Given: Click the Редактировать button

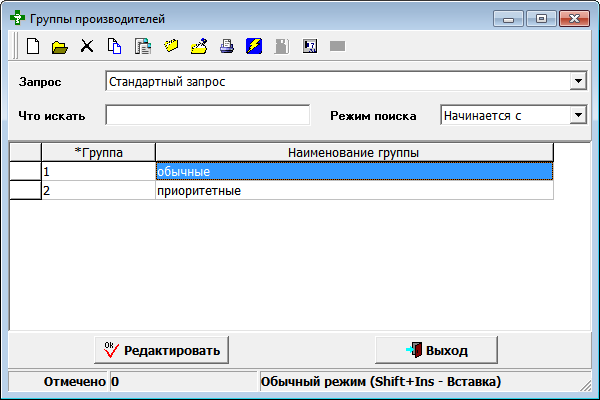Looking at the screenshot, I should click(161, 350).
